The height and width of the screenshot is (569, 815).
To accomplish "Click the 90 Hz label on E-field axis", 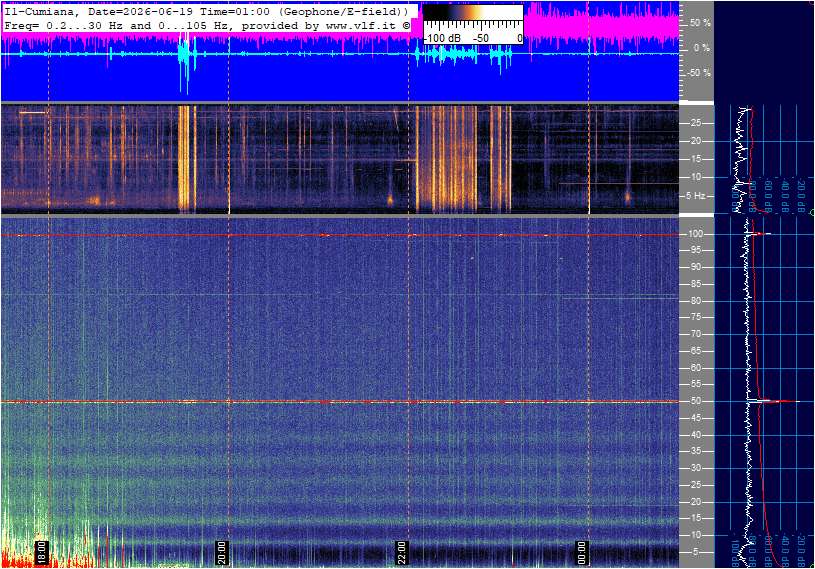I will (695, 267).
